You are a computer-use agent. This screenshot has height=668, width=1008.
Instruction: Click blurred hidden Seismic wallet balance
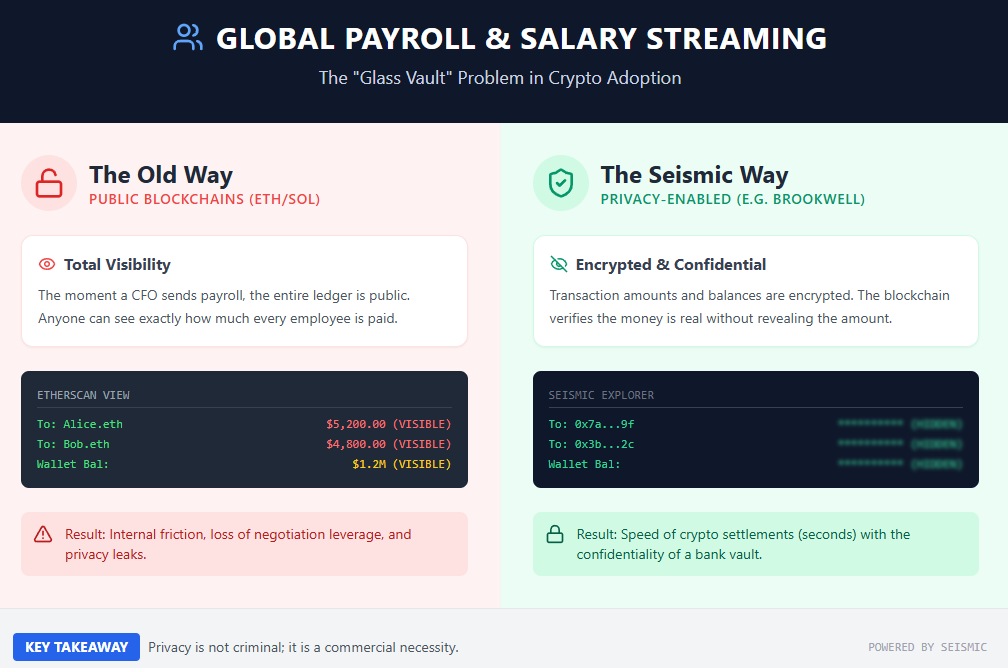click(900, 464)
